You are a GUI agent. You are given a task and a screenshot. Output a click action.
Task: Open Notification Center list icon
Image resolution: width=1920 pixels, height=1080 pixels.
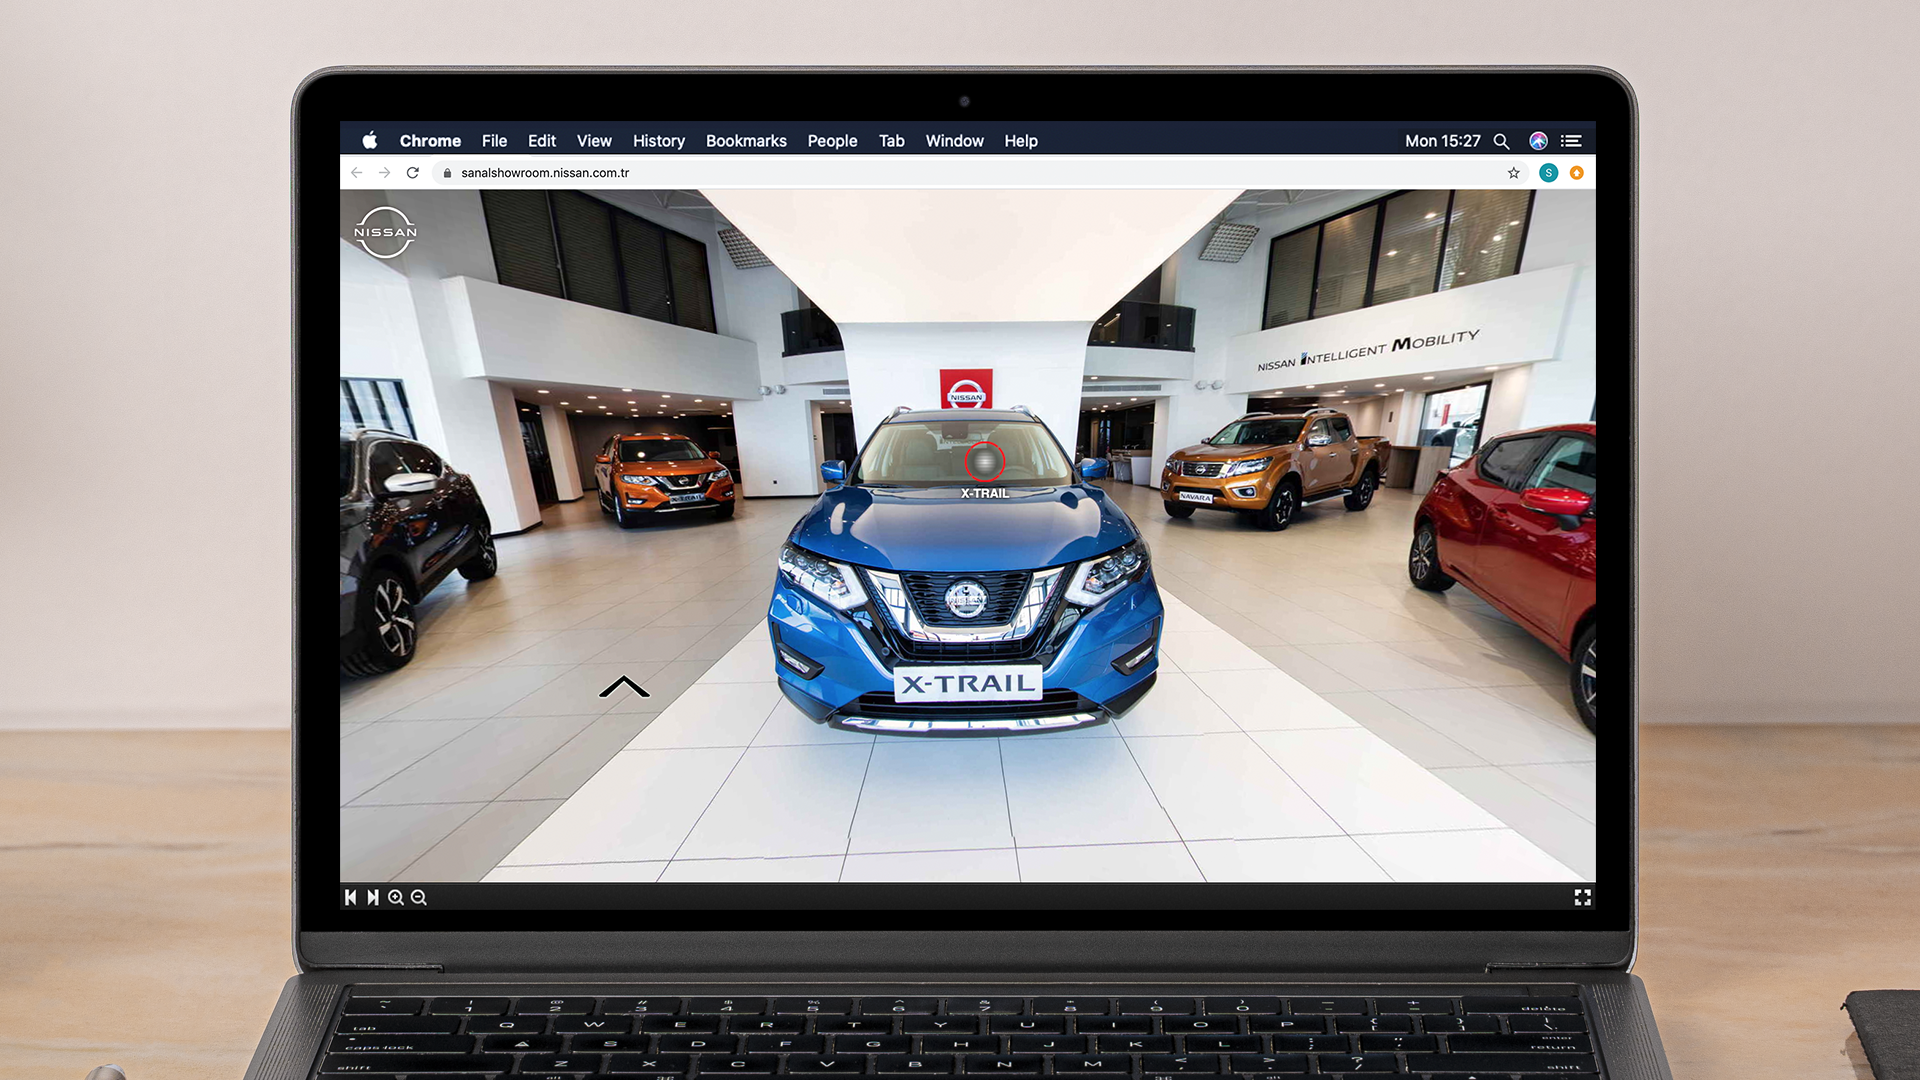point(1571,141)
